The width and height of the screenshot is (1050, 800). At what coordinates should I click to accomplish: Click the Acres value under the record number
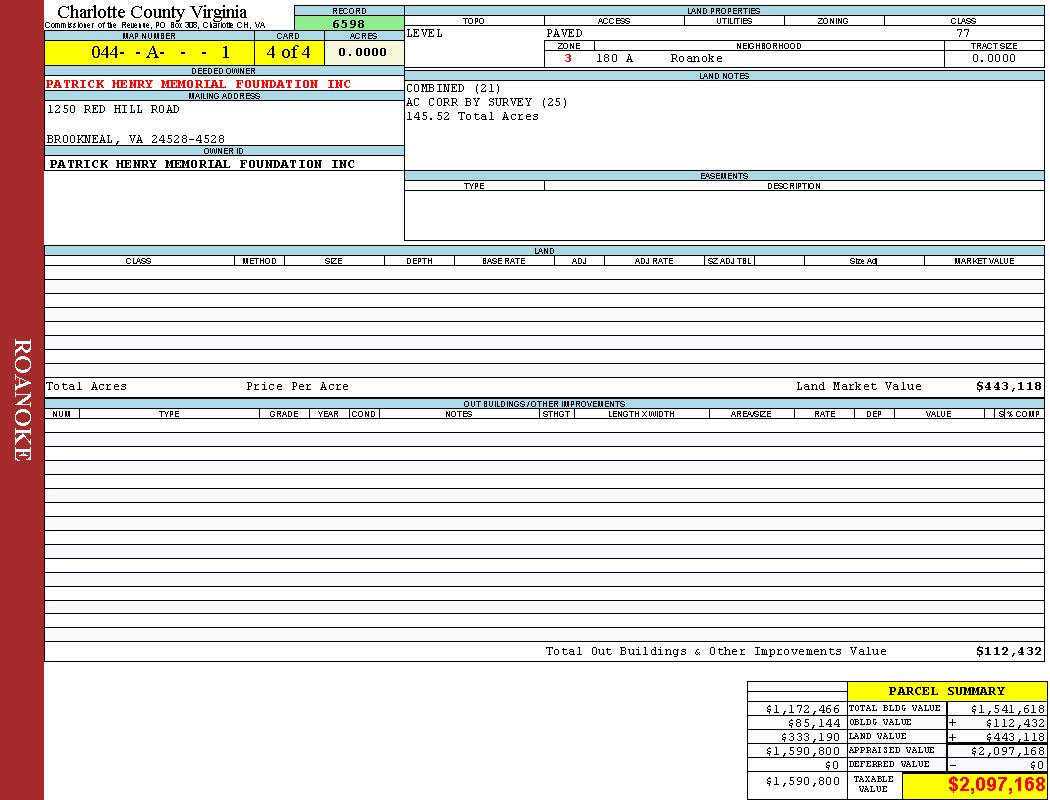click(363, 52)
